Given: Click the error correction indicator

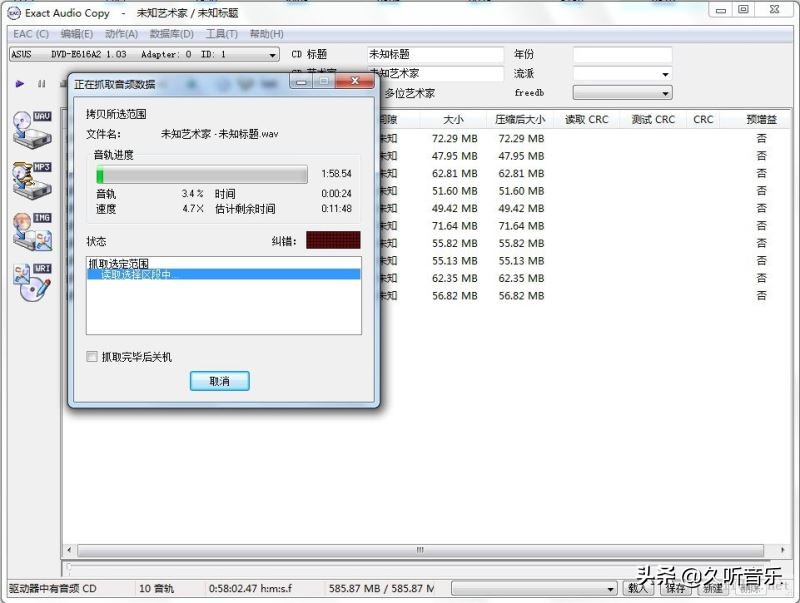Looking at the screenshot, I should pyautogui.click(x=333, y=240).
